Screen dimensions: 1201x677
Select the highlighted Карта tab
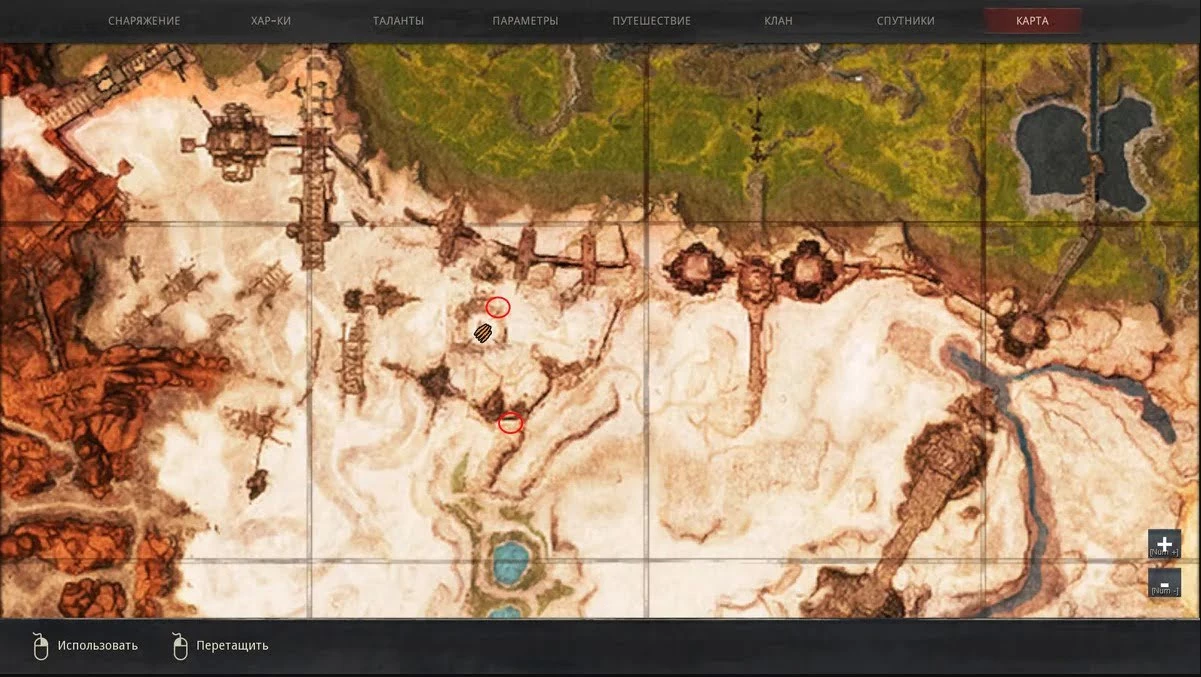tap(1032, 21)
